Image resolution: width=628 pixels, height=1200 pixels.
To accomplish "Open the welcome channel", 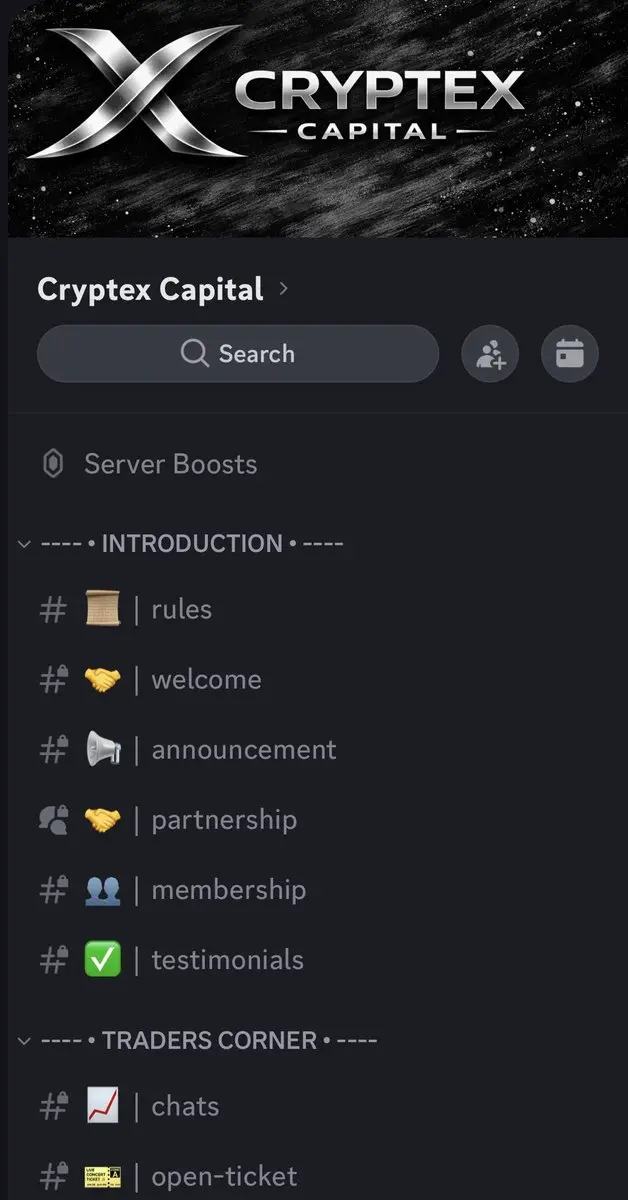I will [x=206, y=680].
